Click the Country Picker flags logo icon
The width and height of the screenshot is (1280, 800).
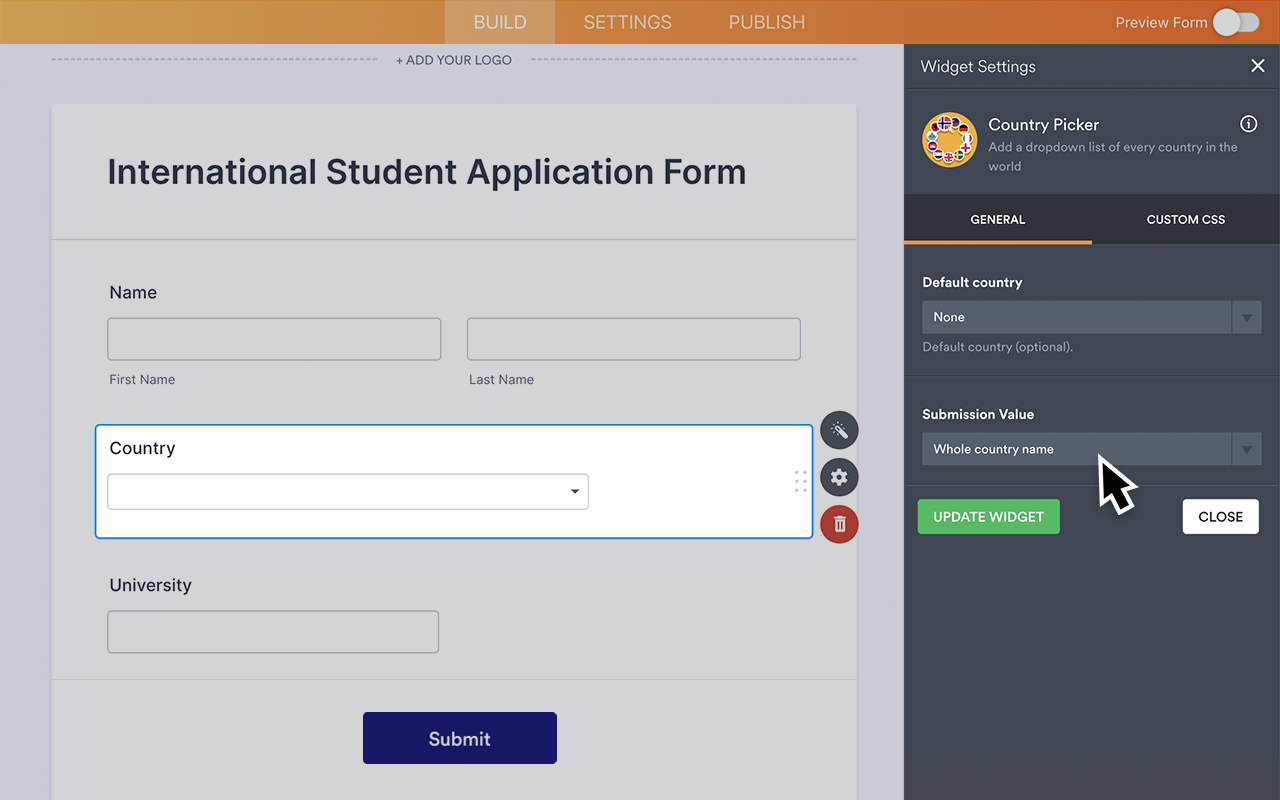pyautogui.click(x=950, y=140)
